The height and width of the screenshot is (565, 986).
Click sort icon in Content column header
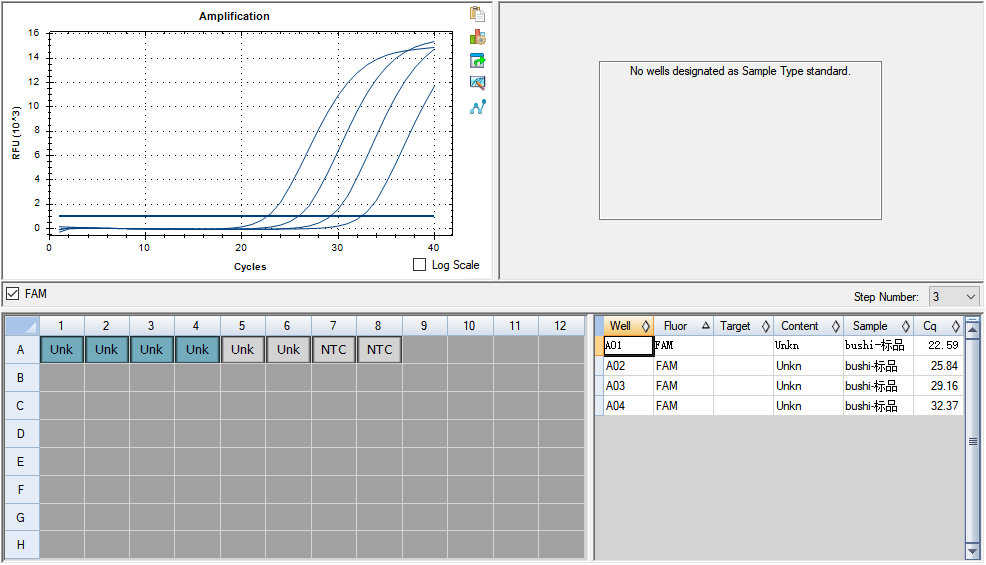835,326
